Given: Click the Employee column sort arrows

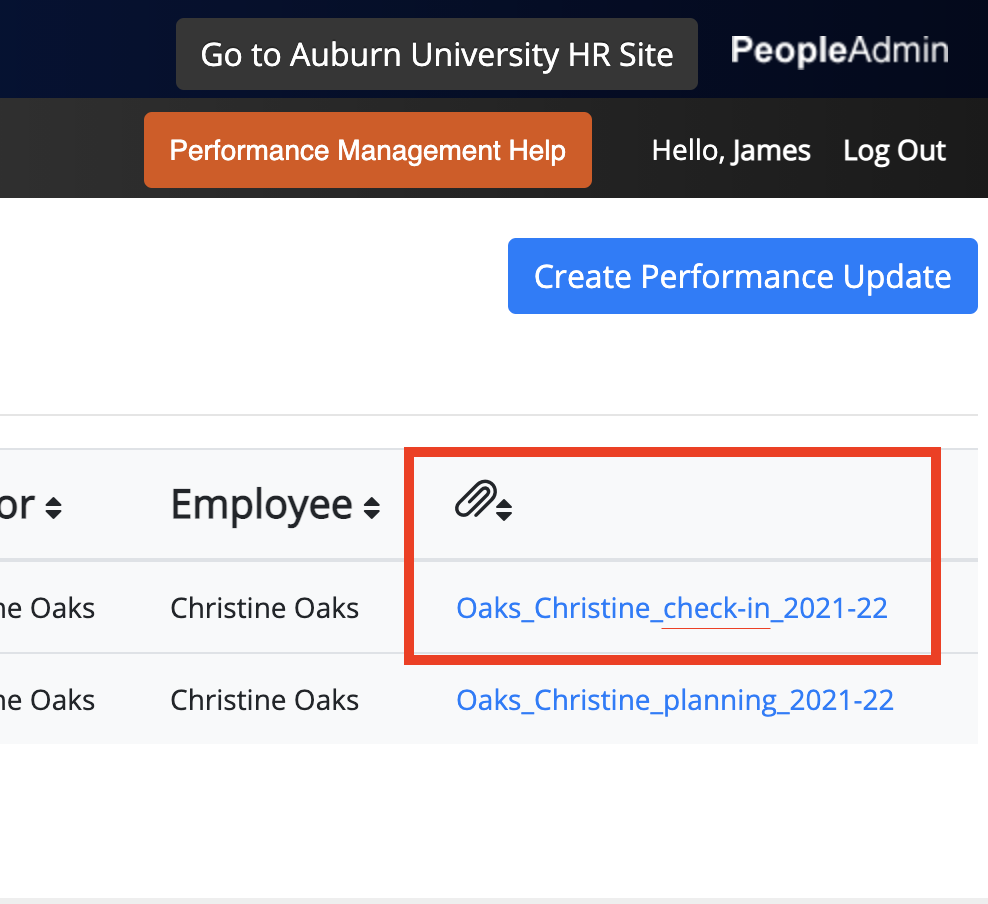Looking at the screenshot, I should click(372, 508).
